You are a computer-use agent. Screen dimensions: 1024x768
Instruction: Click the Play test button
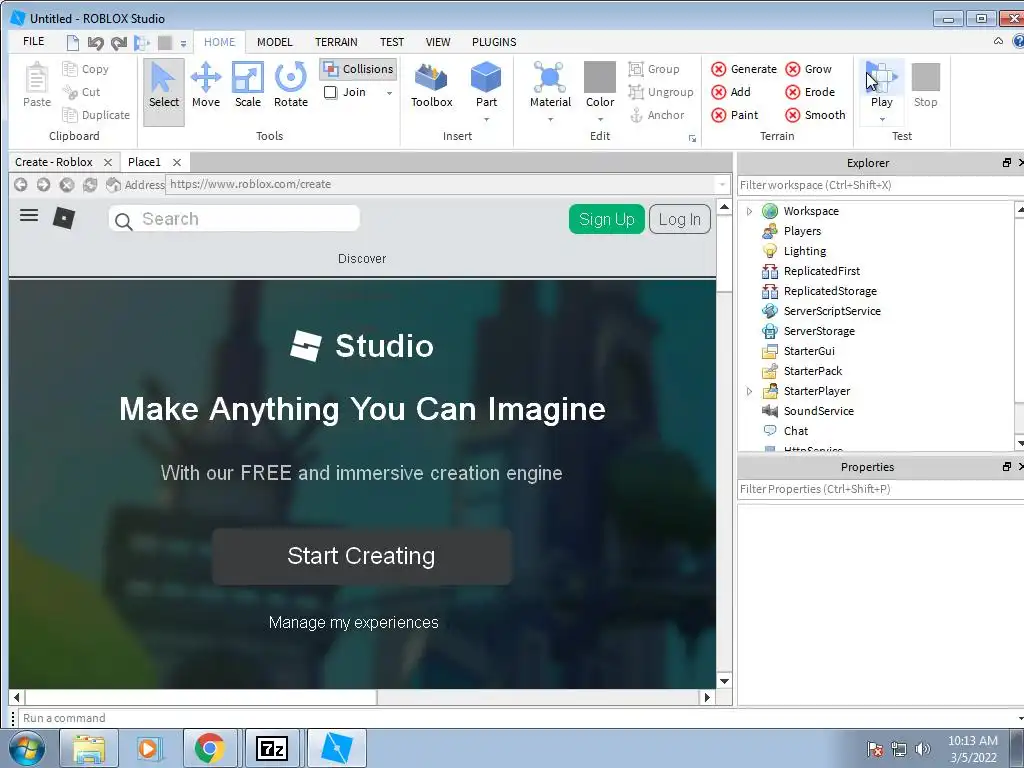tap(882, 85)
